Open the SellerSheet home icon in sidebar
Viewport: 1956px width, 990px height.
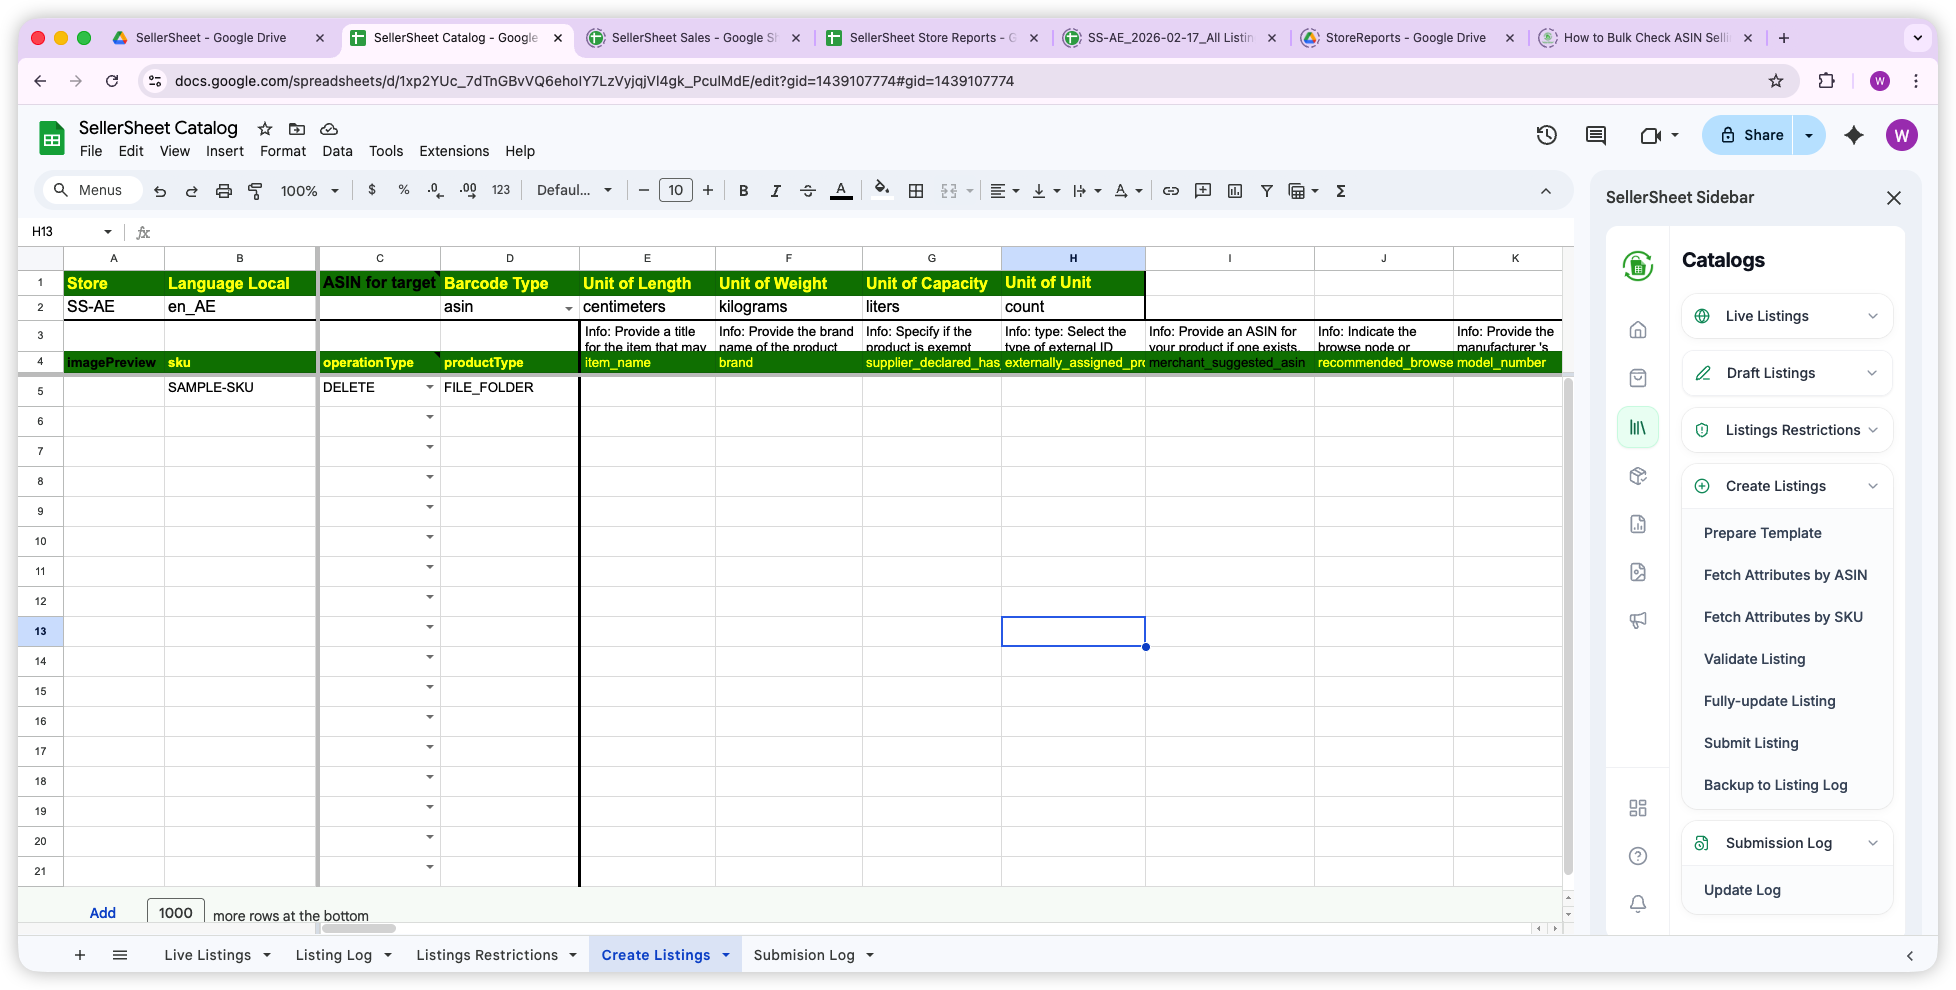coord(1637,329)
